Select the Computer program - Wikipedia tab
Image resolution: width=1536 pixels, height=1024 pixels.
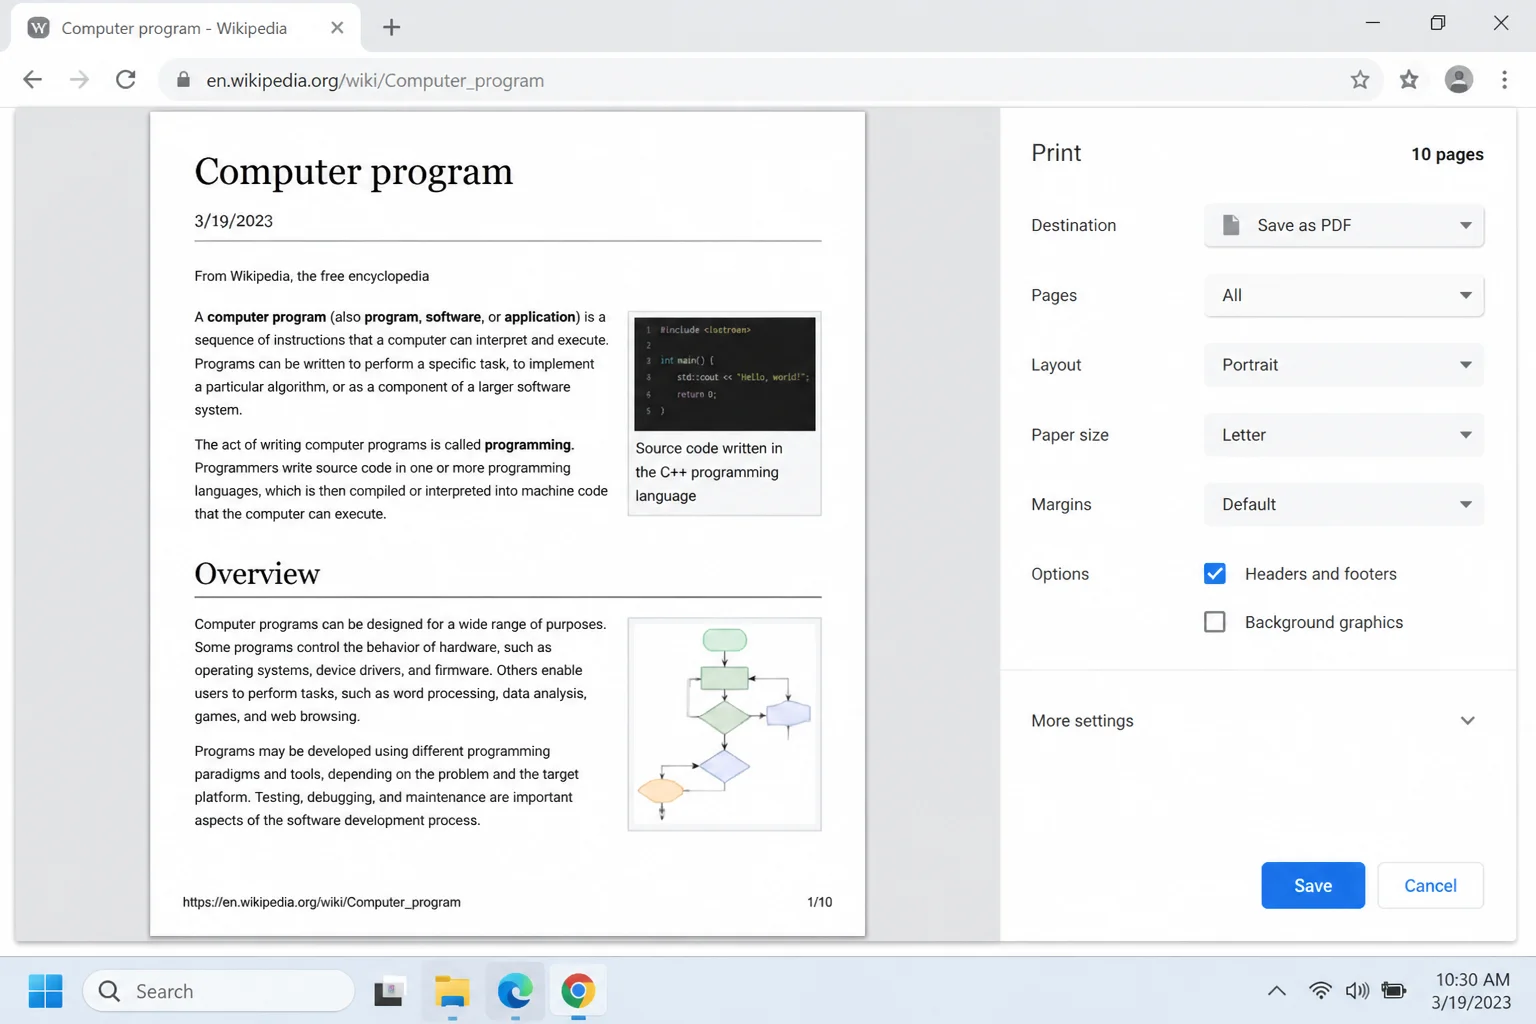(186, 28)
